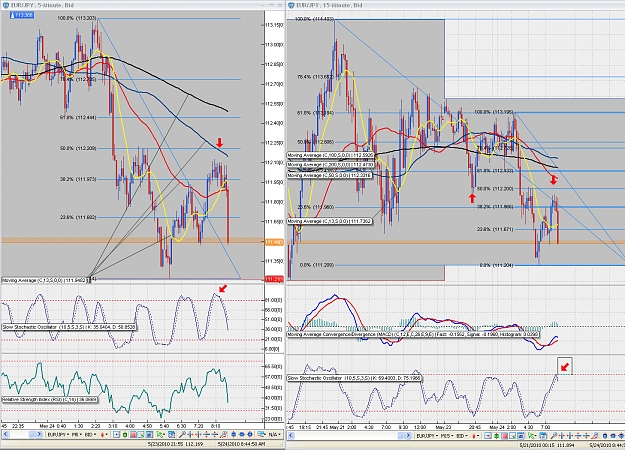The width and height of the screenshot is (625, 450).
Task: Click the 23.6% (111.682) Fibonacci label
Action: (78, 217)
